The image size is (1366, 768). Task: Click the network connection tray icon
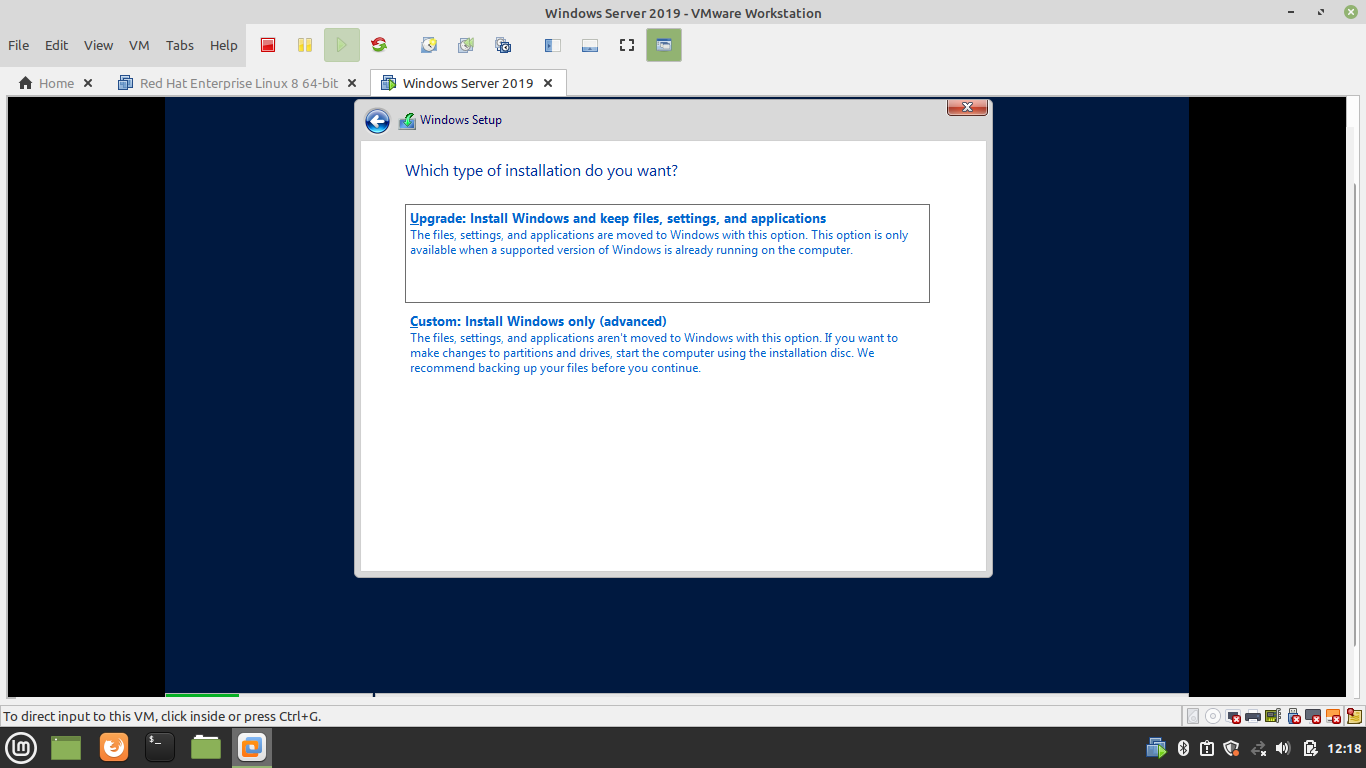tap(1259, 748)
